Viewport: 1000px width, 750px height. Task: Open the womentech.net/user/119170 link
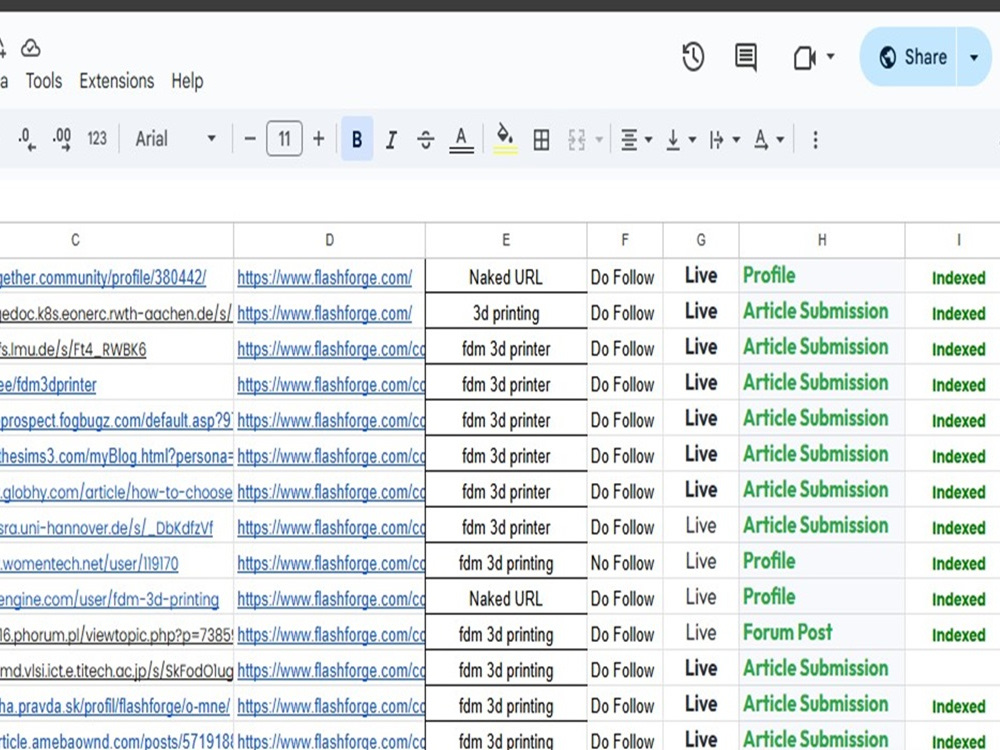coord(89,563)
